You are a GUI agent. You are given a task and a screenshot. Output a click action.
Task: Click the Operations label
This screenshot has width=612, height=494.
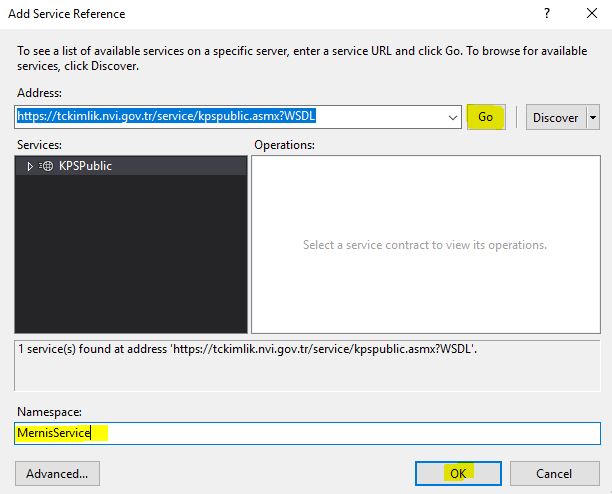tap(285, 145)
